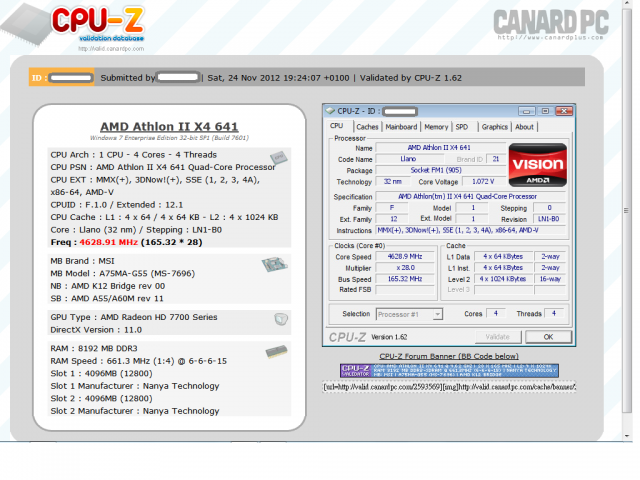Viewport: 640px width, 480px height.
Task: Click the Threads count field showing 4
Action: [x=554, y=313]
